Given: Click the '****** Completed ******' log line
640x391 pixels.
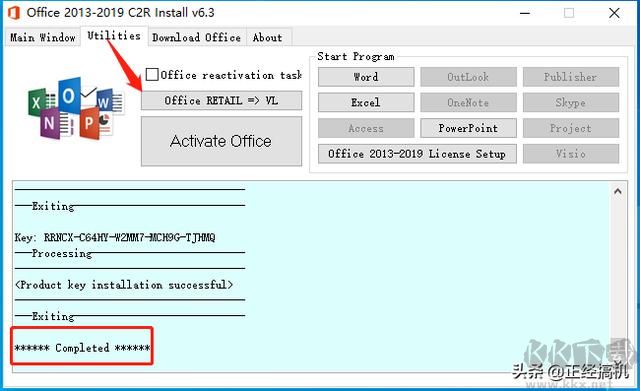Looking at the screenshot, I should tap(82, 348).
